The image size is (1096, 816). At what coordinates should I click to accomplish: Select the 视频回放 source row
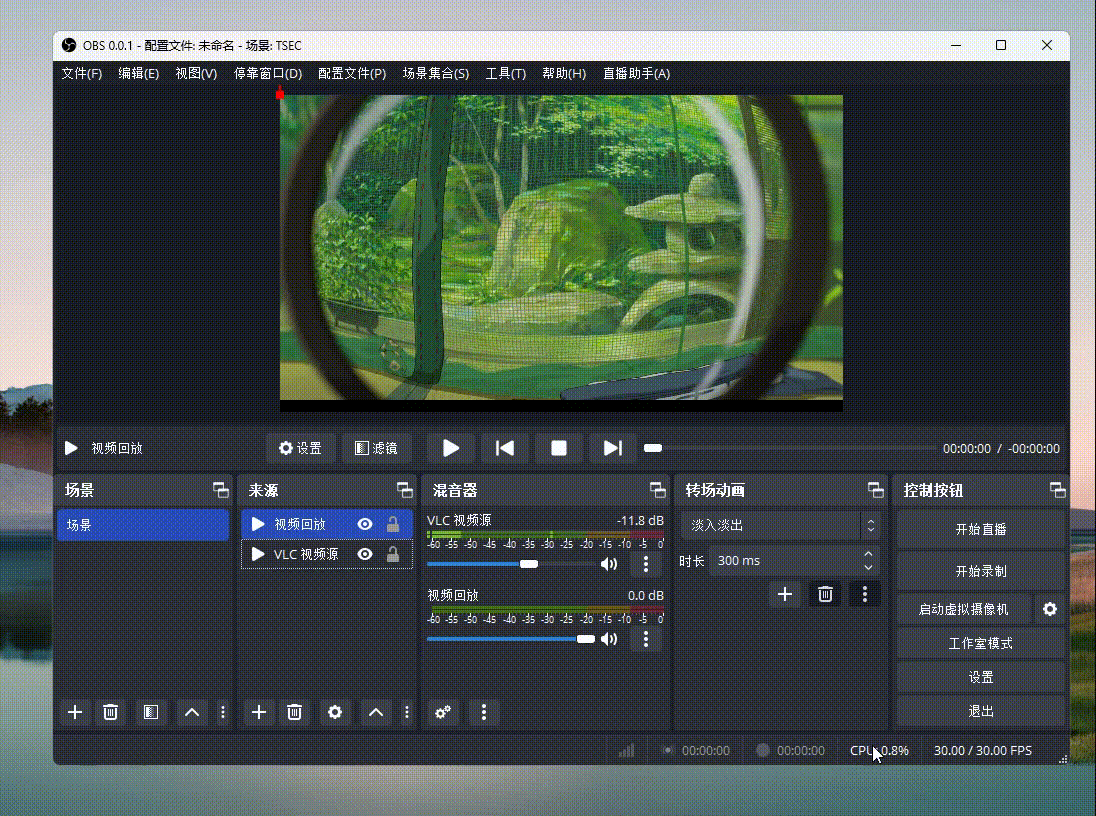pyautogui.click(x=327, y=524)
